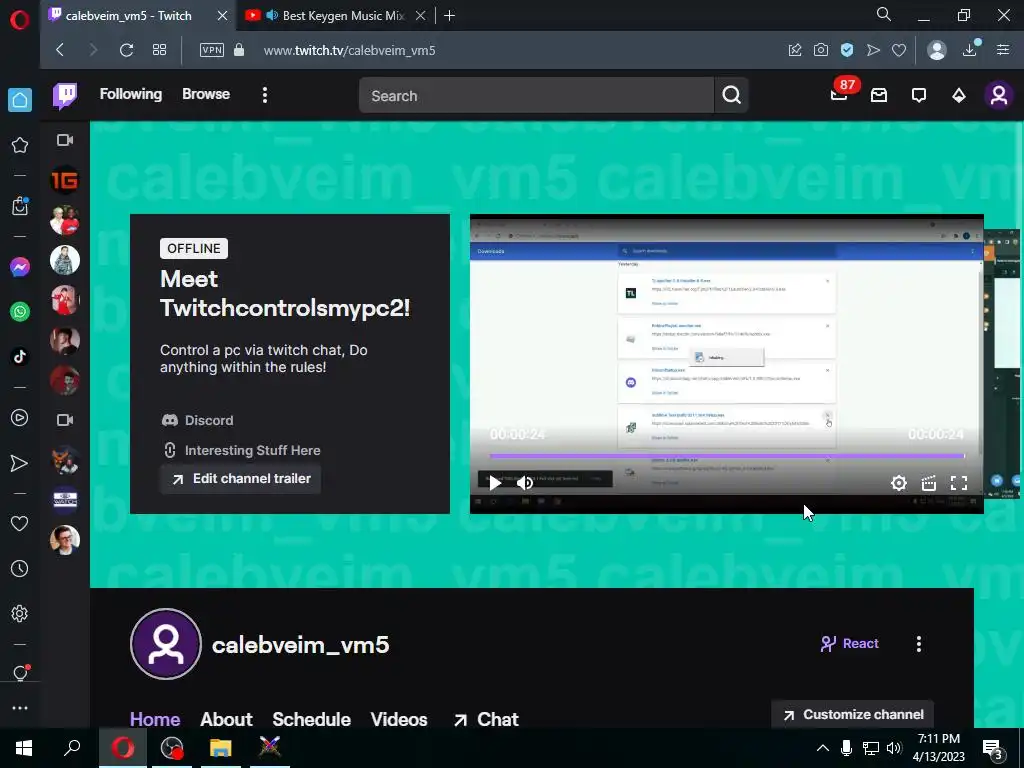Click the calebveim_vm5 profile avatar
This screenshot has height=768, width=1024.
pos(166,644)
